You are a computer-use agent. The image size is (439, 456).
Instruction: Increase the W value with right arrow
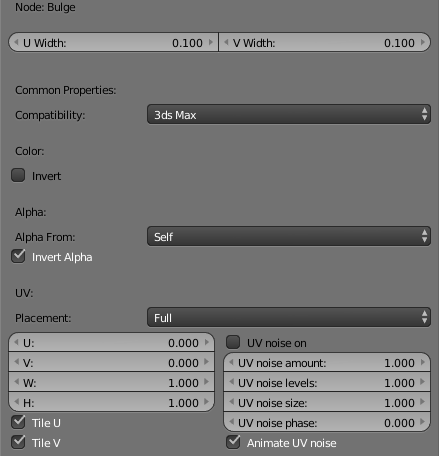pos(207,382)
